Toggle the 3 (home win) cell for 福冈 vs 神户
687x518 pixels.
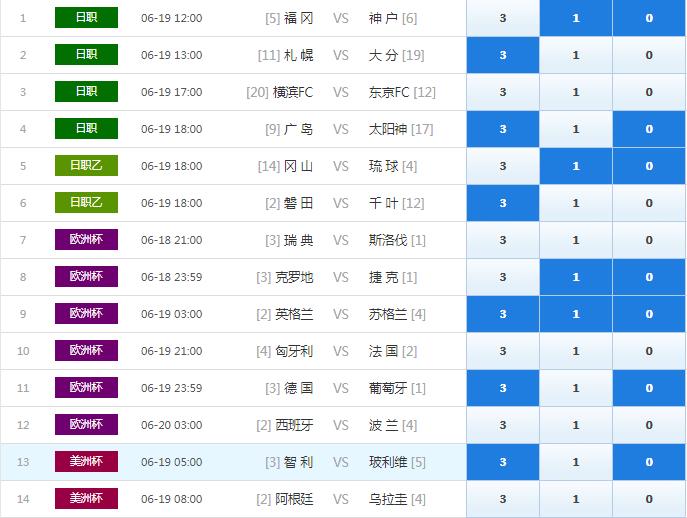tap(502, 18)
